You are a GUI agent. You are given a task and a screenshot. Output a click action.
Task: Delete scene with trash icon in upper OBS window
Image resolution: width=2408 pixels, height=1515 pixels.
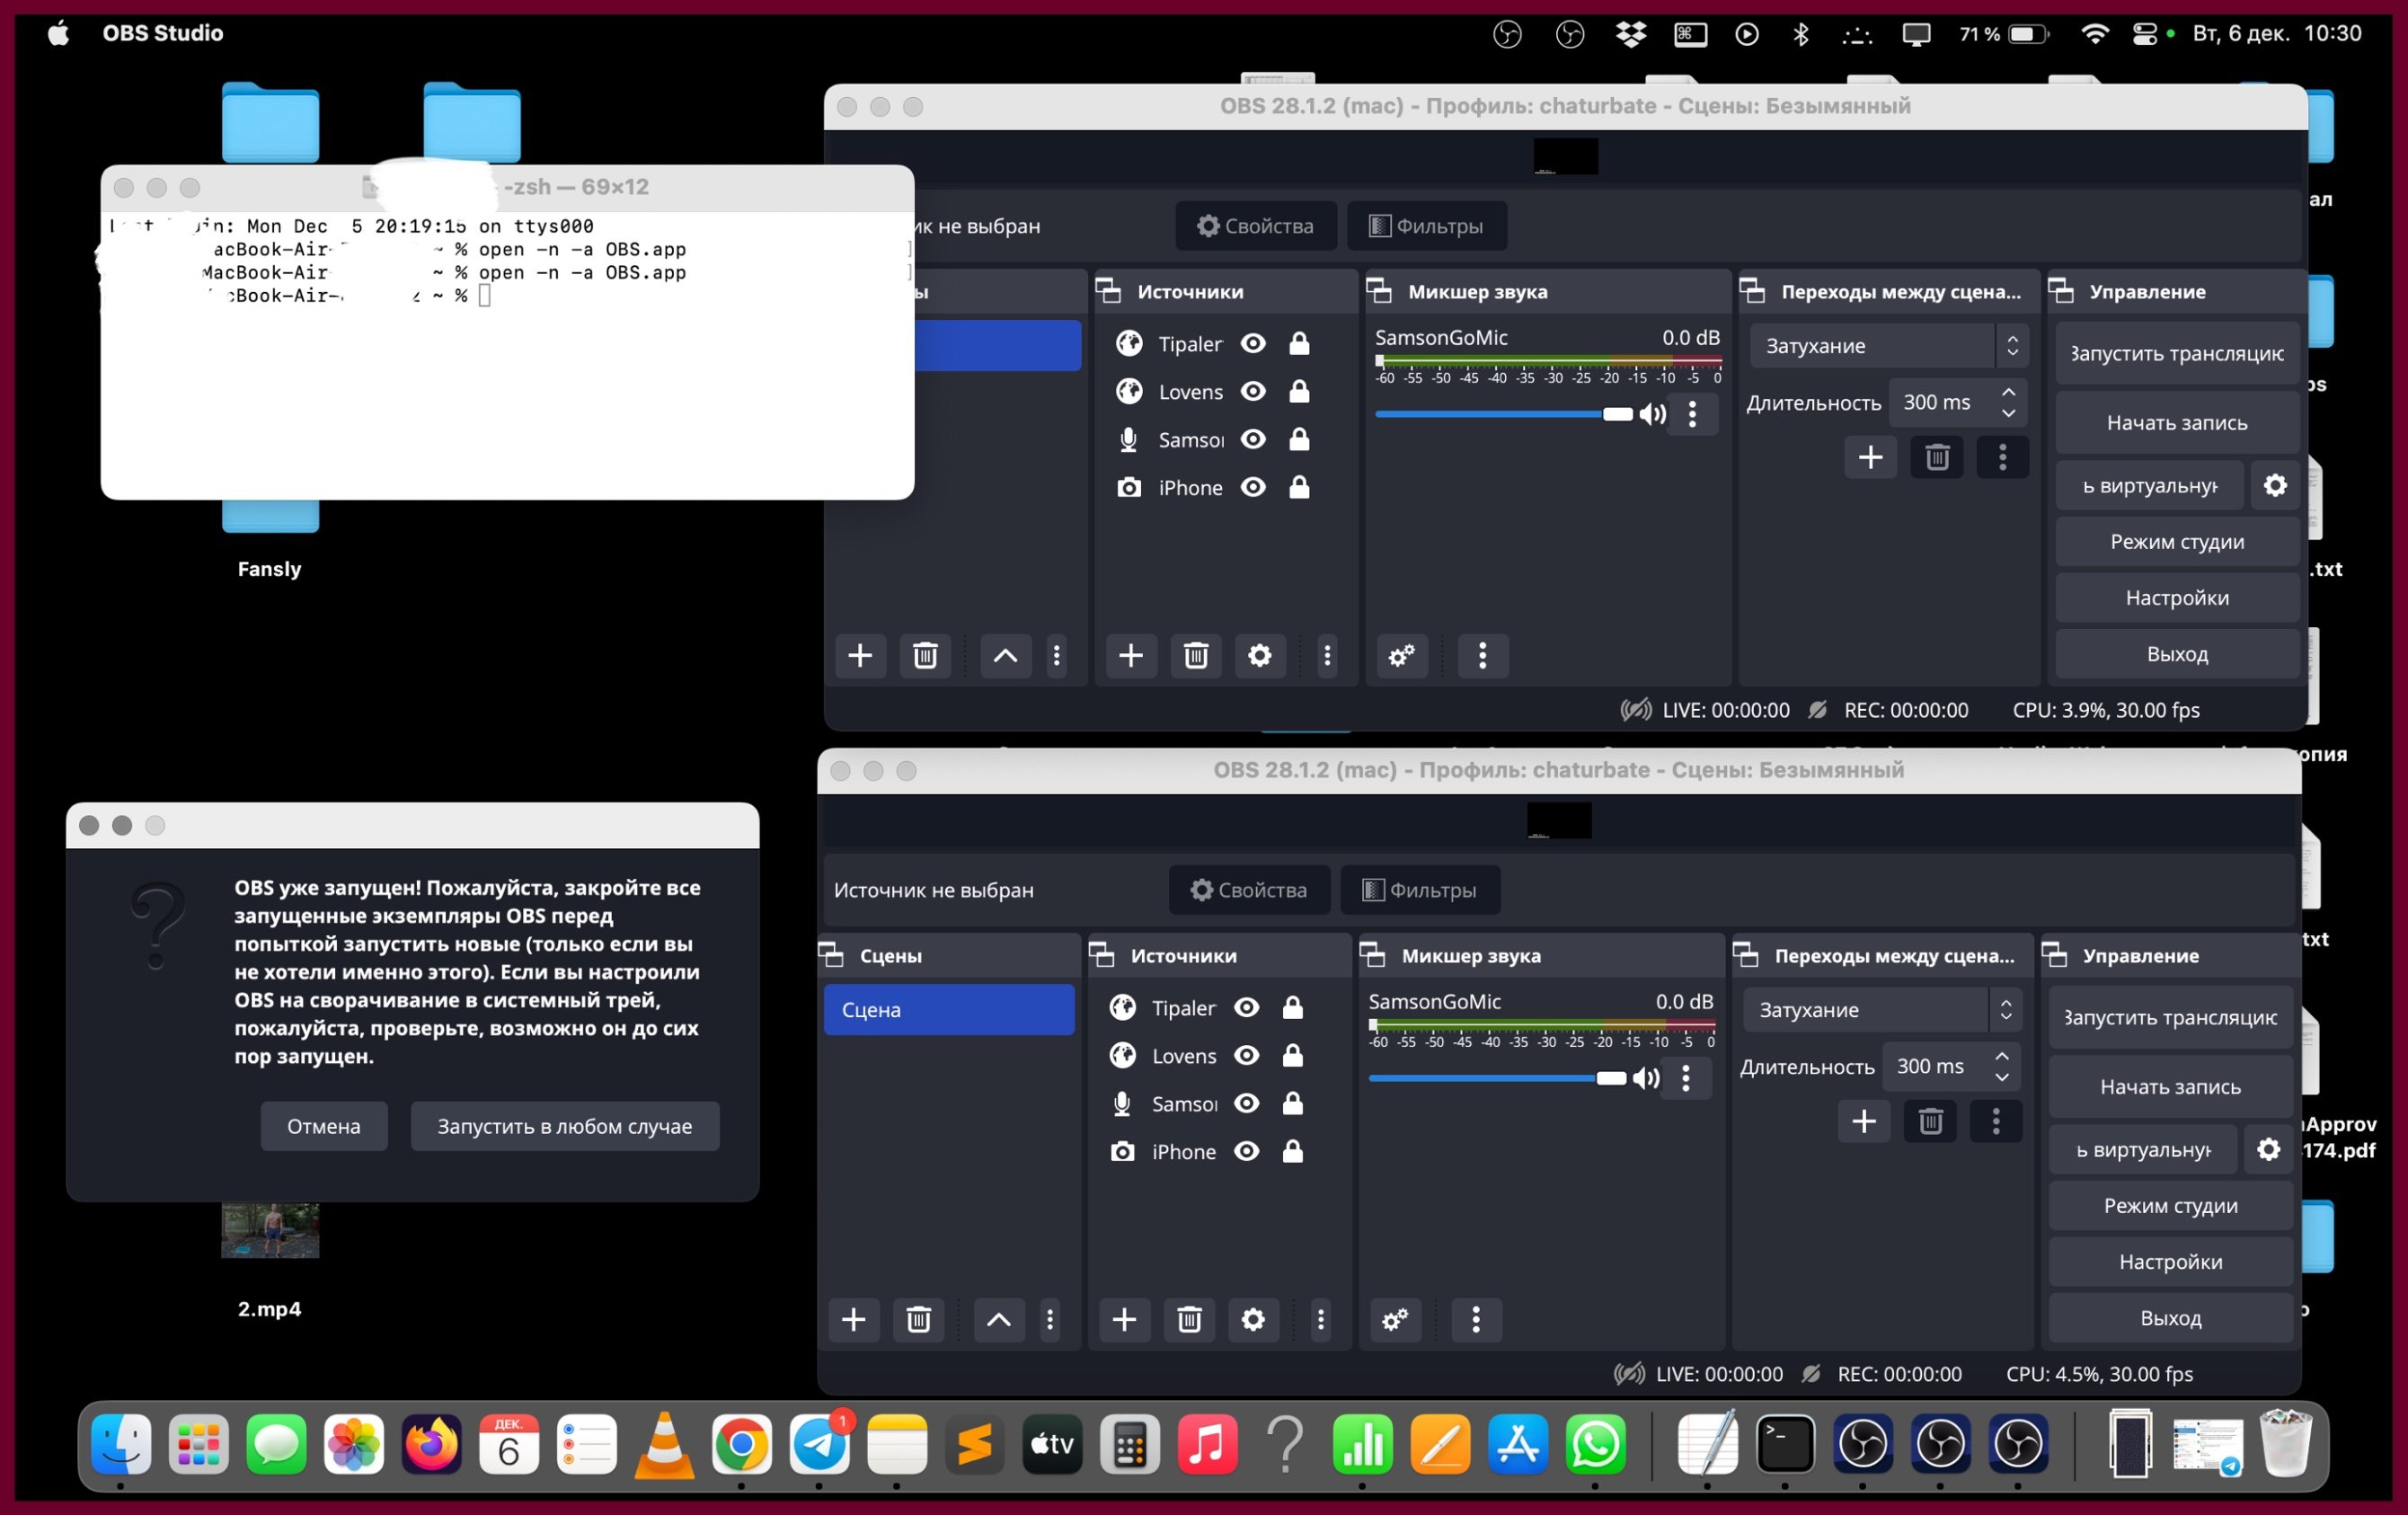point(925,655)
